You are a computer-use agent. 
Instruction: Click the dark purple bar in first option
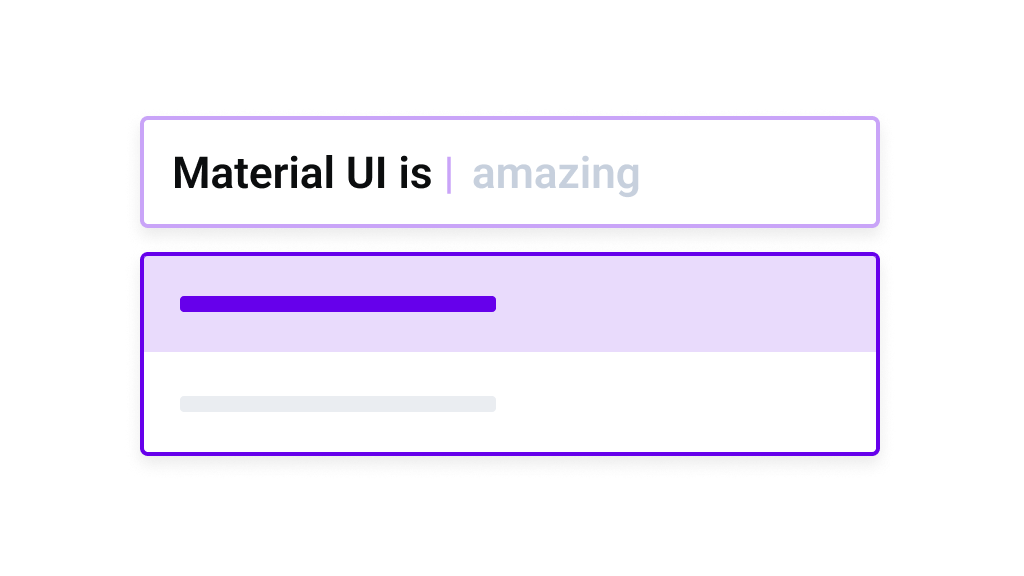(x=338, y=304)
